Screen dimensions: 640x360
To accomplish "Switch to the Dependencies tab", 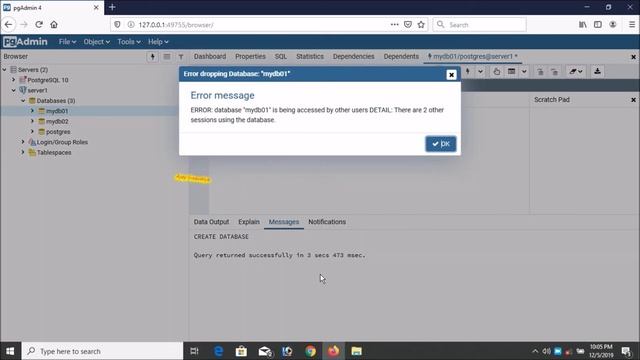I will pos(353,56).
